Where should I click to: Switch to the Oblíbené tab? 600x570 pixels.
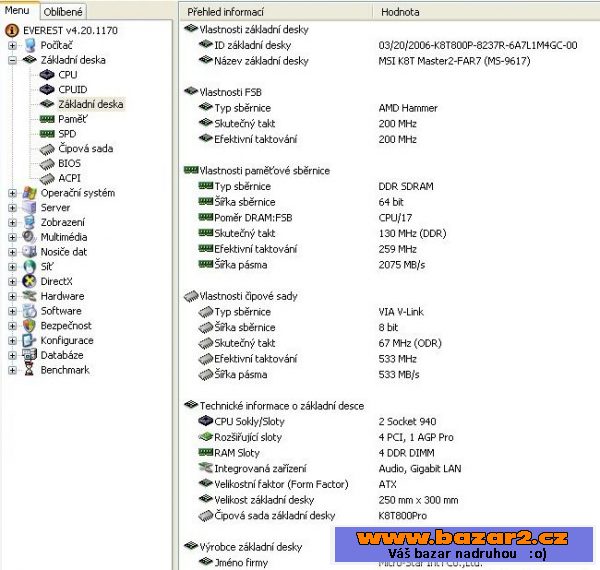63,12
